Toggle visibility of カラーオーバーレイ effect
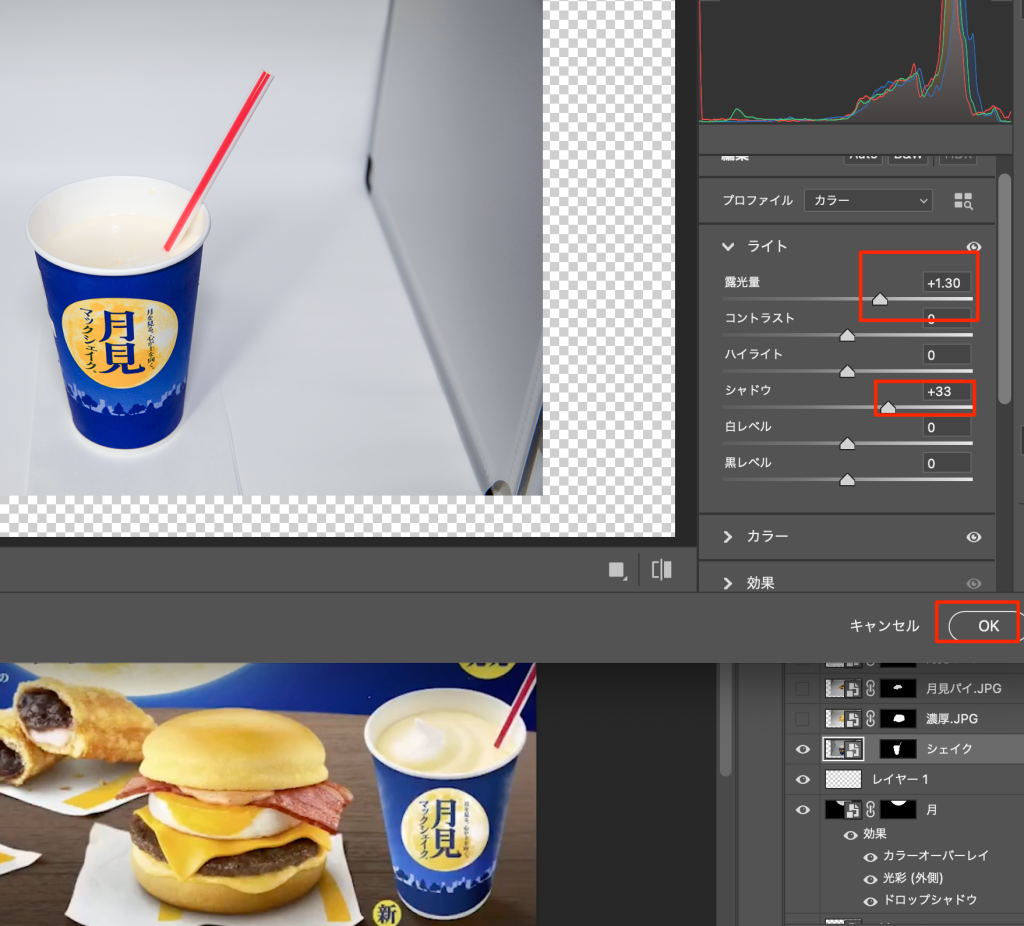Screen dimensions: 1024x926 870,856
